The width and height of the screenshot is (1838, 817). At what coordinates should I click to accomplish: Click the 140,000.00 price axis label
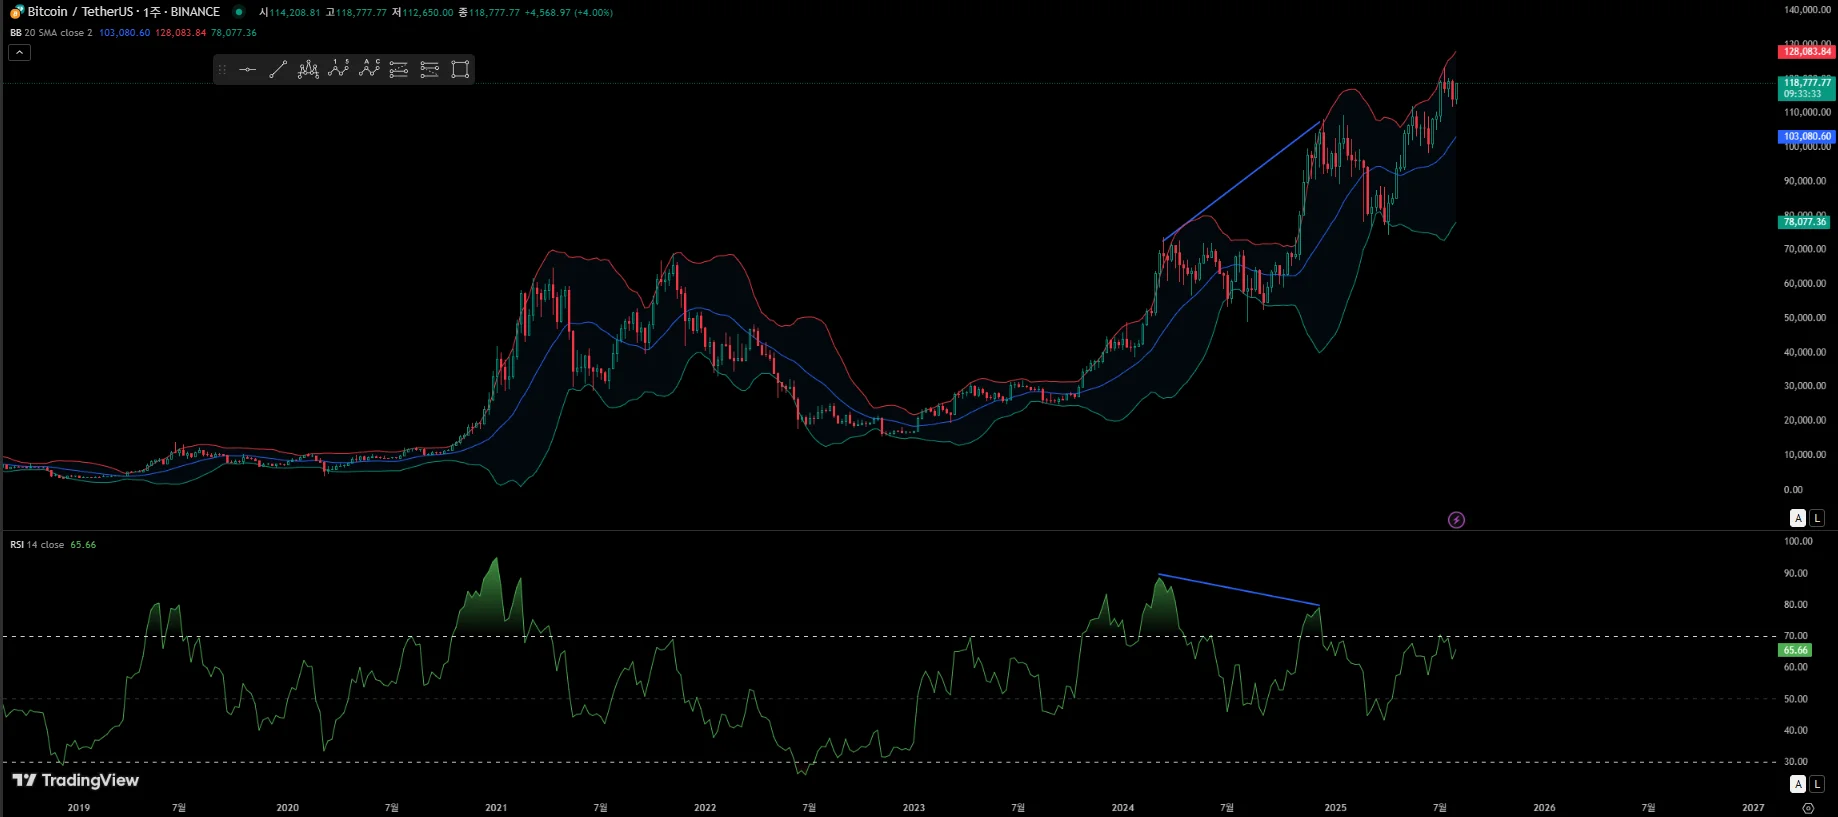(1807, 10)
